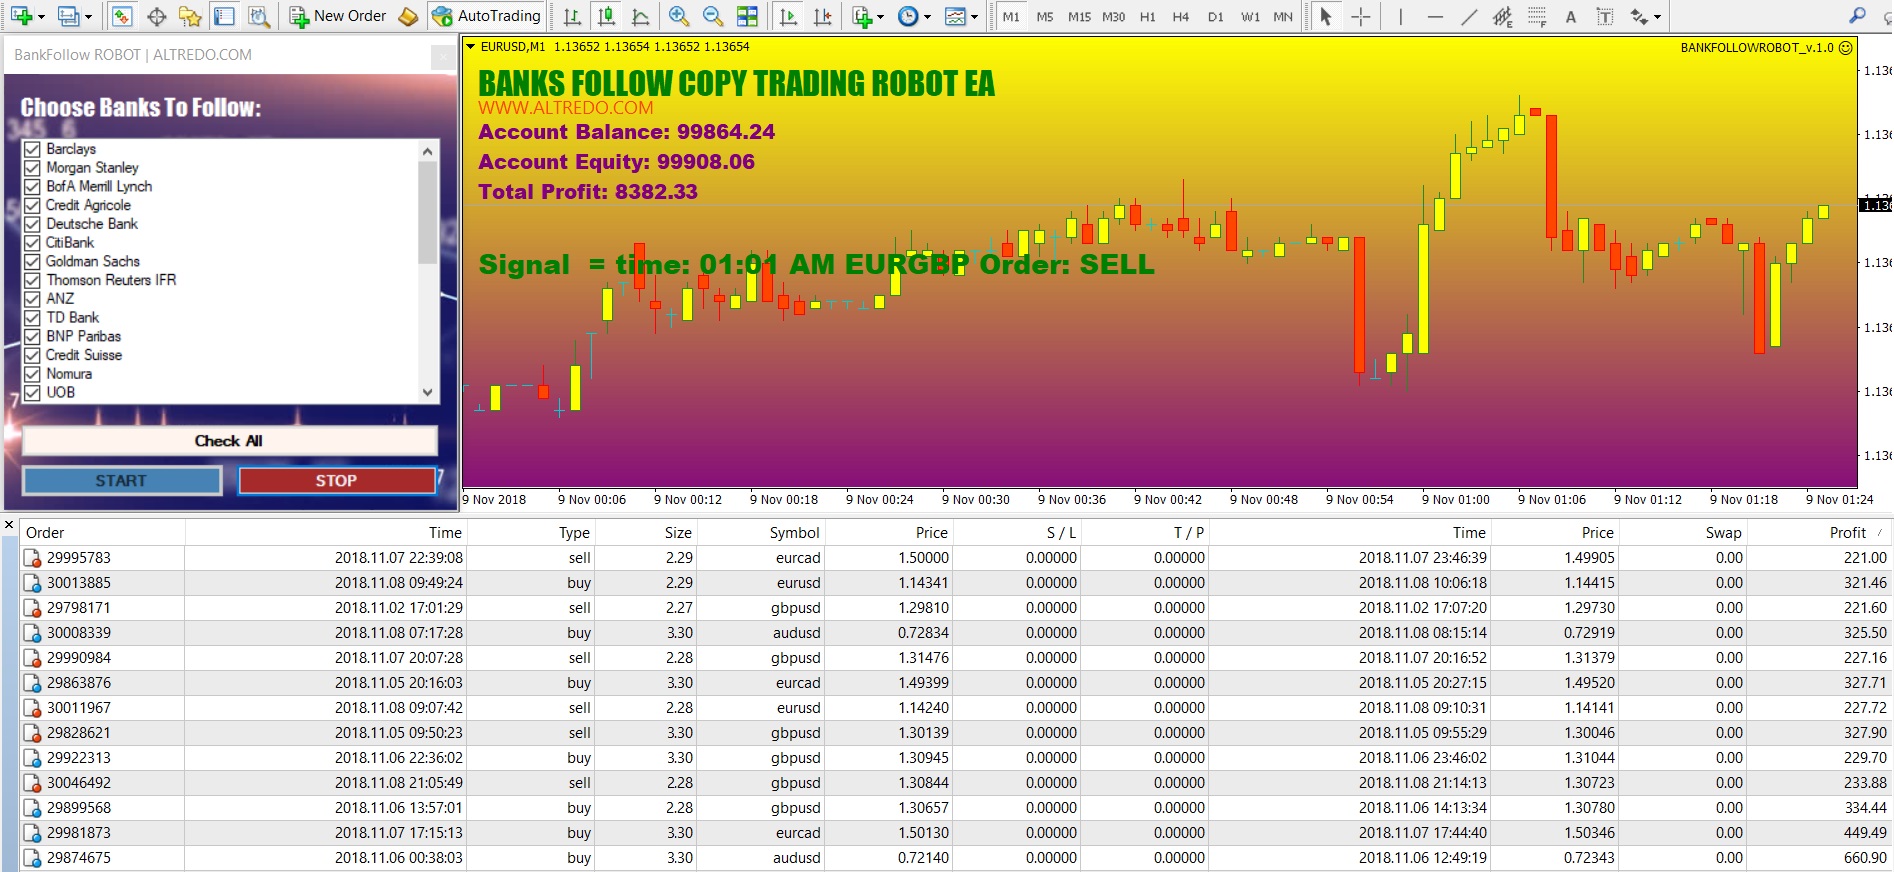Enable chart auto scroll icon

pyautogui.click(x=788, y=16)
